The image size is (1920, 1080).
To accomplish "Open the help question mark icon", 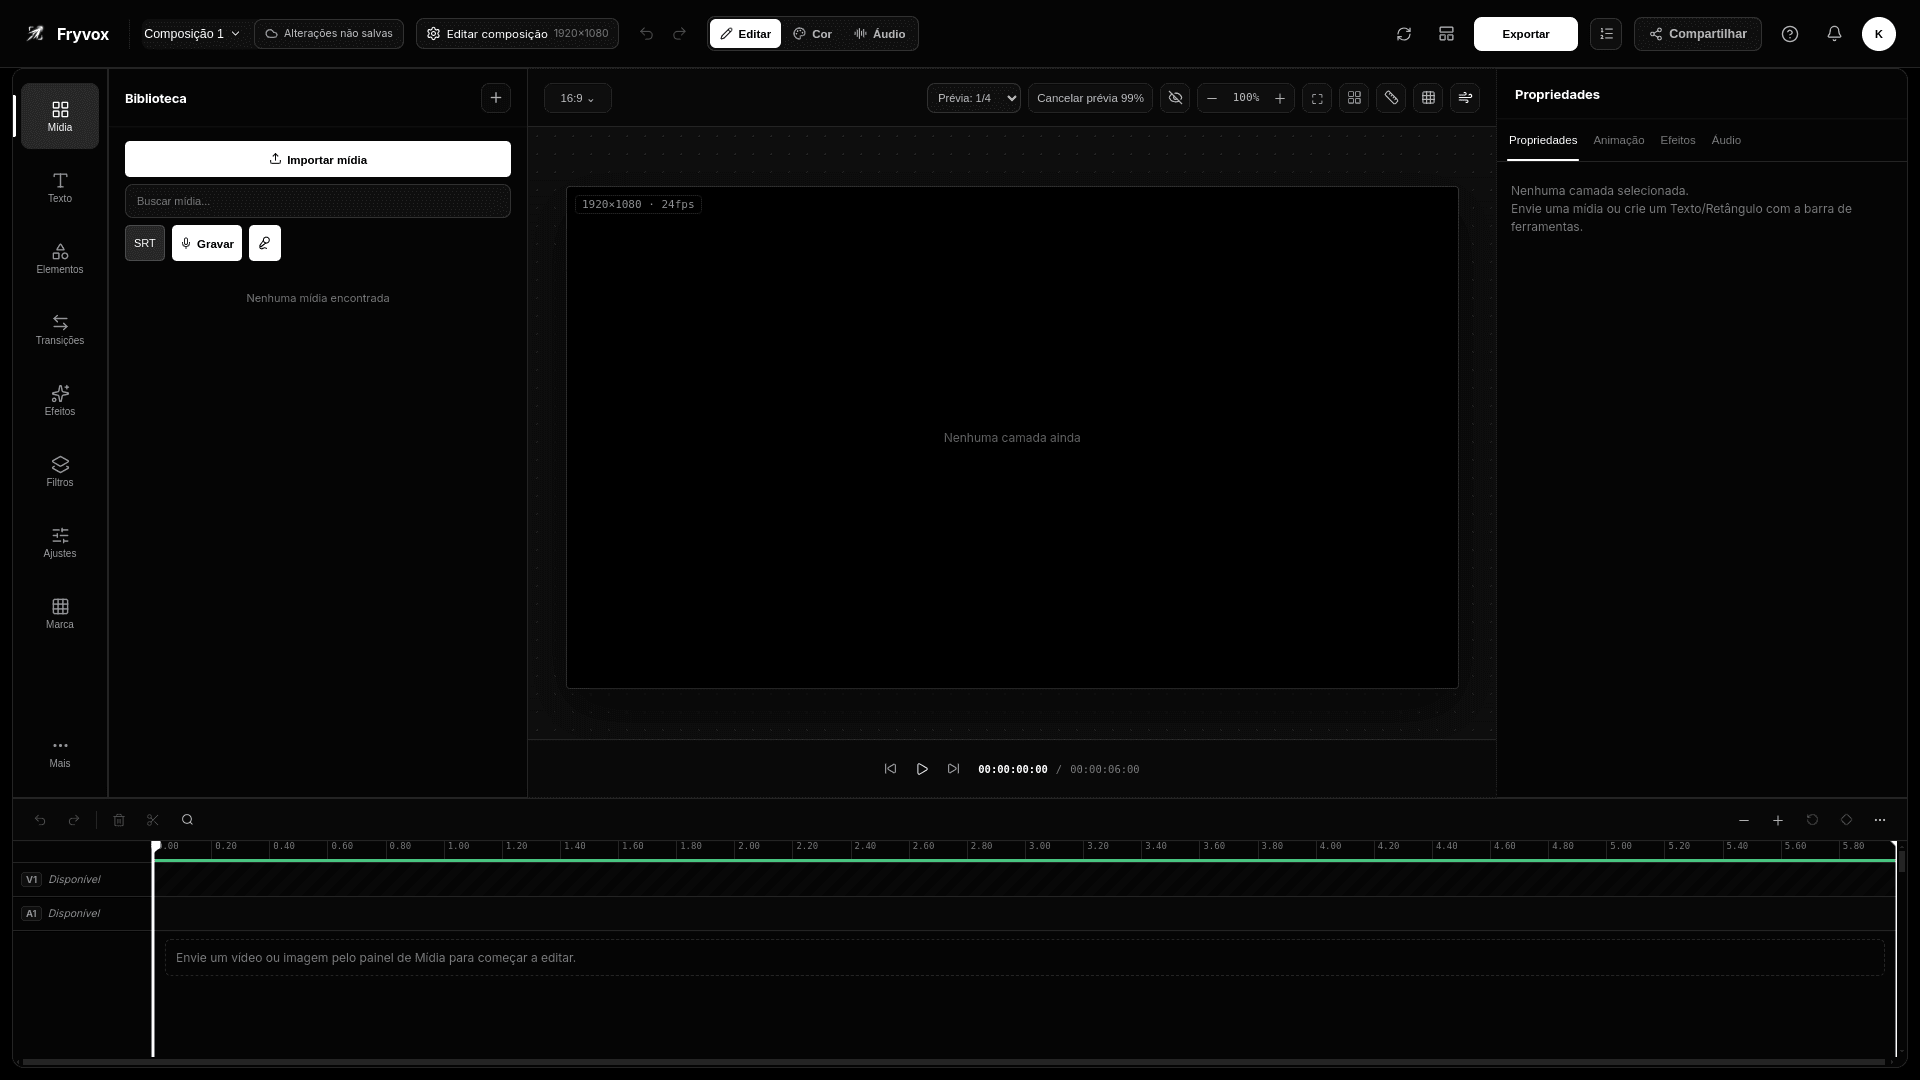I will click(1790, 34).
